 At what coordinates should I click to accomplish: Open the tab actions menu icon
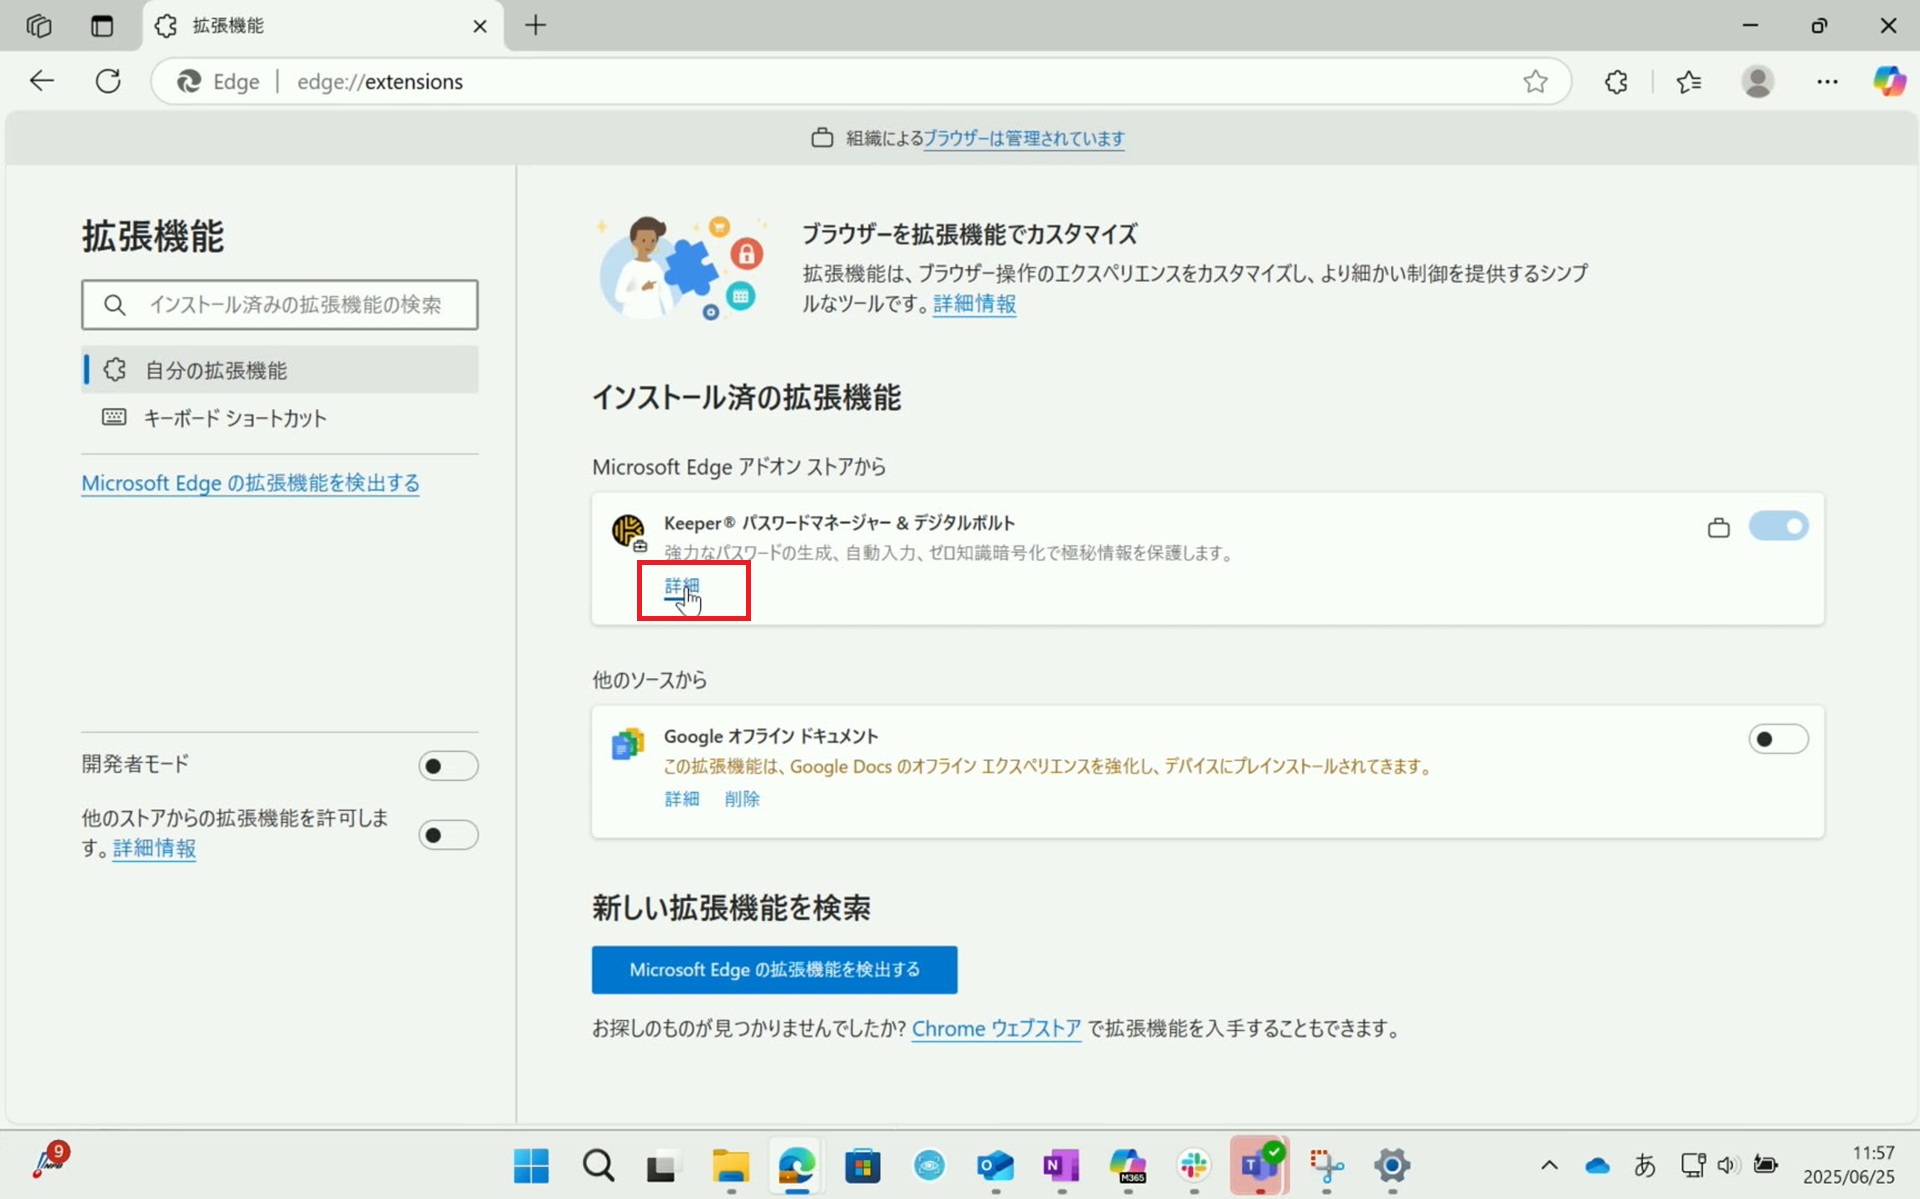[102, 26]
